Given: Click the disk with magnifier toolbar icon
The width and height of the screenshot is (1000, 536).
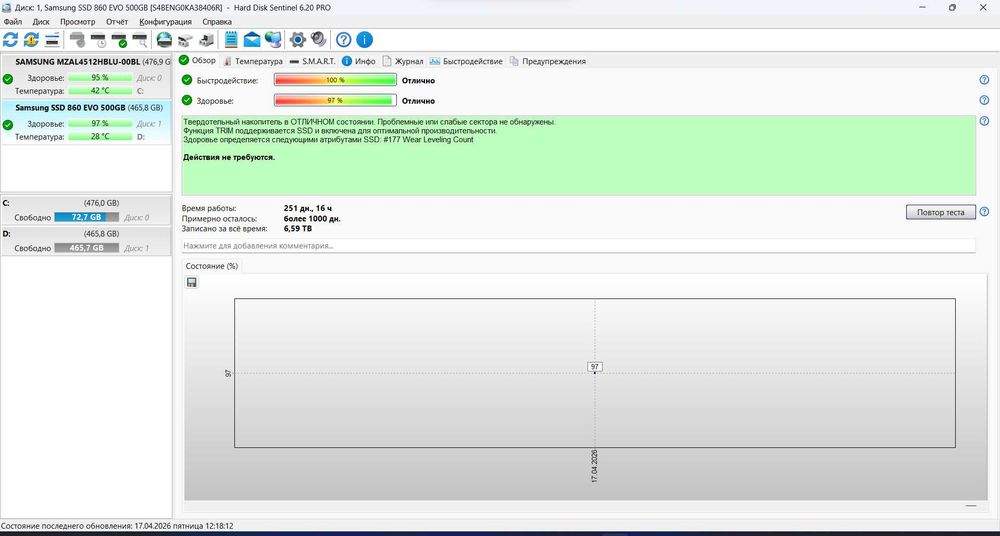Looking at the screenshot, I should (140, 40).
